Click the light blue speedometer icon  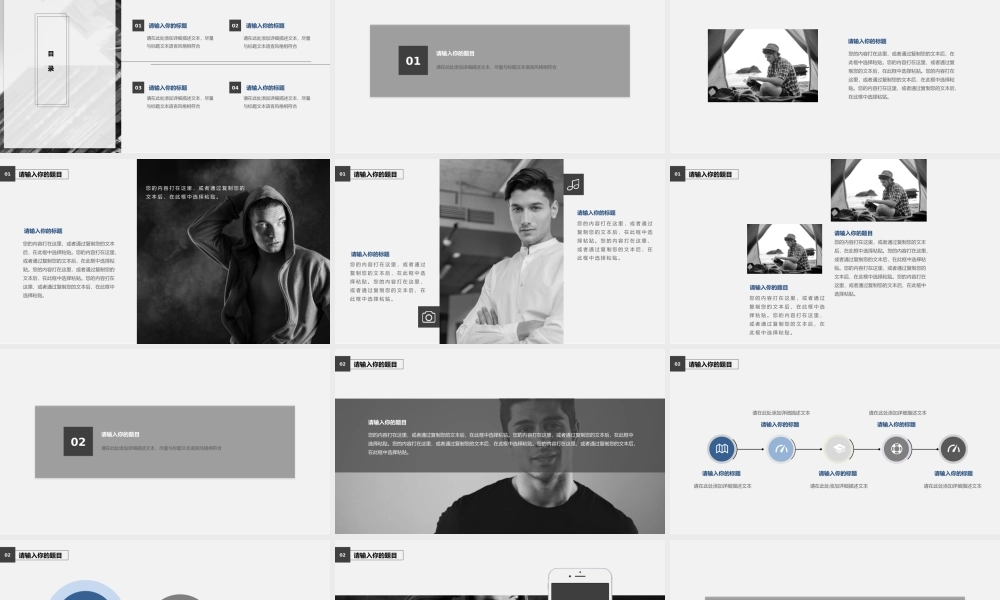pos(781,449)
